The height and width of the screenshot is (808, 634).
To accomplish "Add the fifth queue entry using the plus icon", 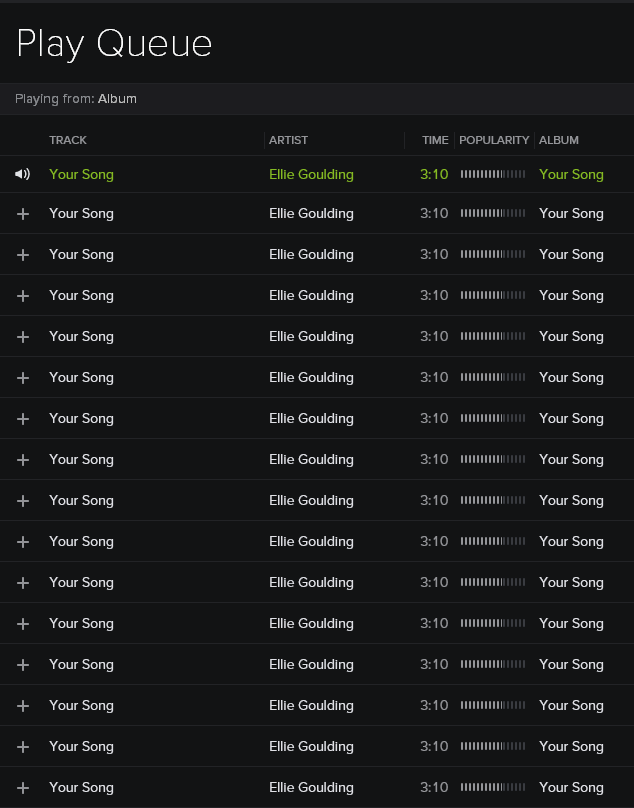I will pyautogui.click(x=22, y=336).
